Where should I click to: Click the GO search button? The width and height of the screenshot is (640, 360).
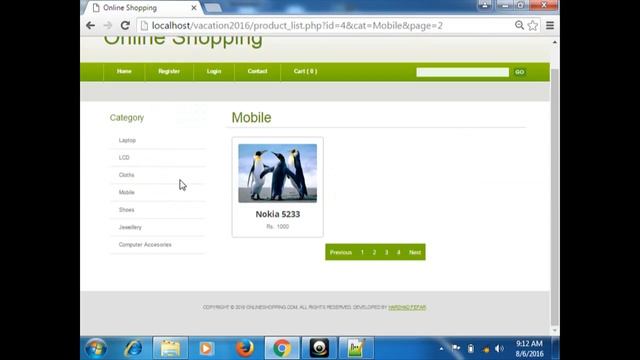pos(519,72)
